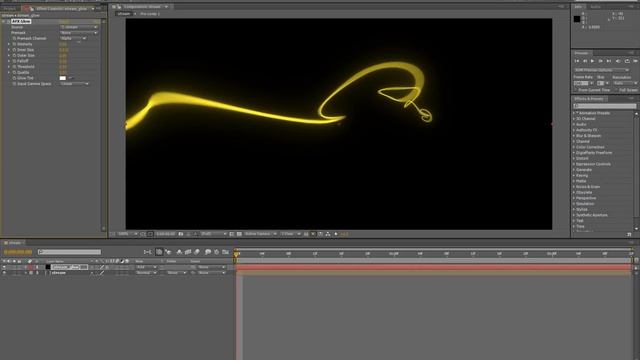Click the timeline layer search field
Screen dimensions: 640x360
[69, 252]
